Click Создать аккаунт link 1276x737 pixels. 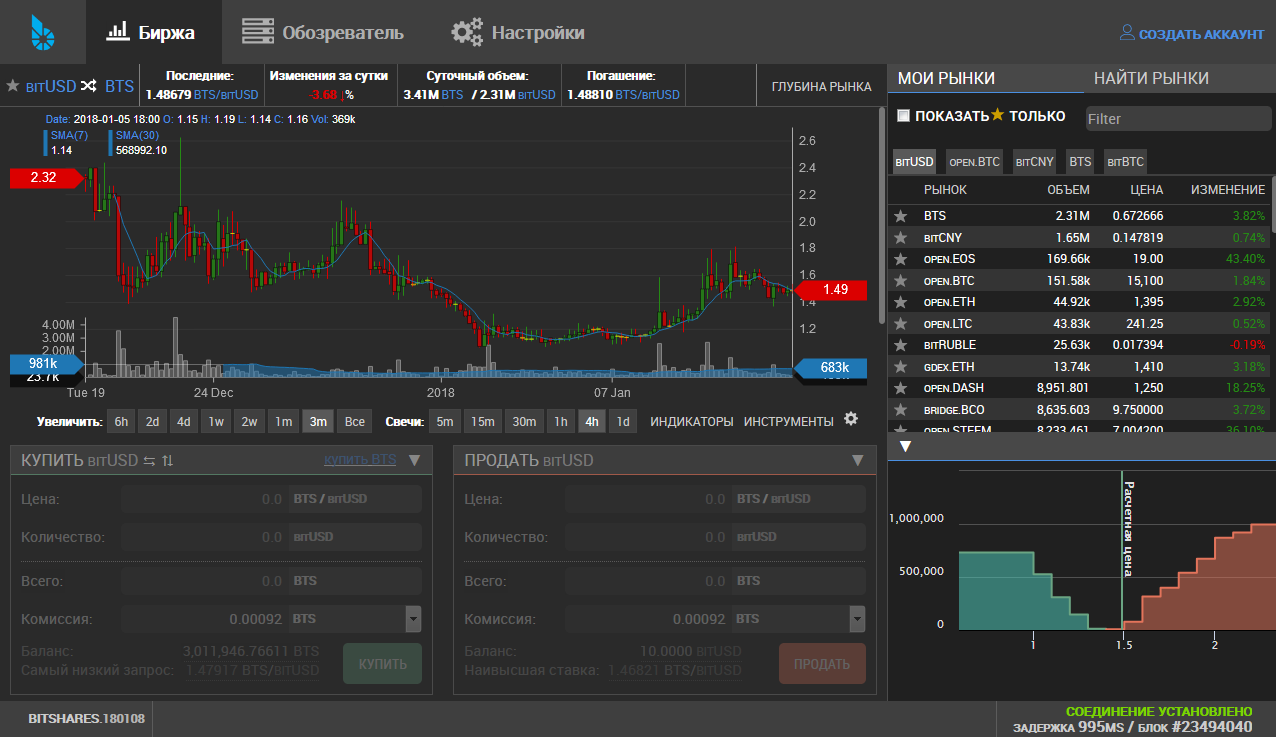tap(1201, 34)
